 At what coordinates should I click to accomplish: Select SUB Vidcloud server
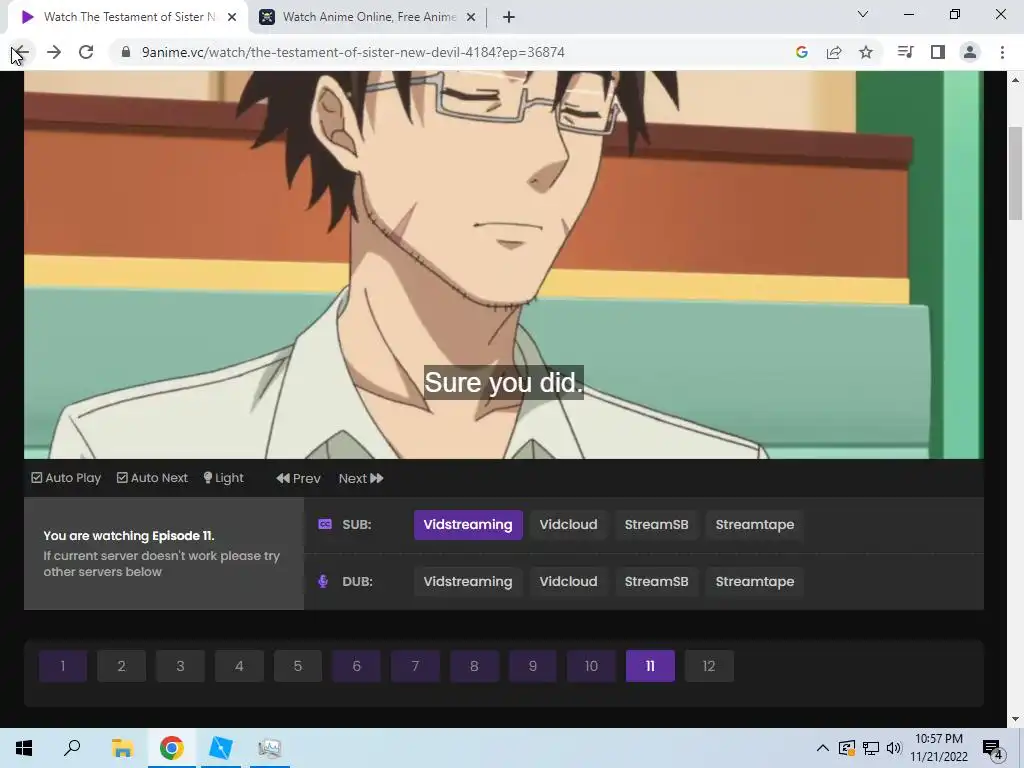[568, 525]
